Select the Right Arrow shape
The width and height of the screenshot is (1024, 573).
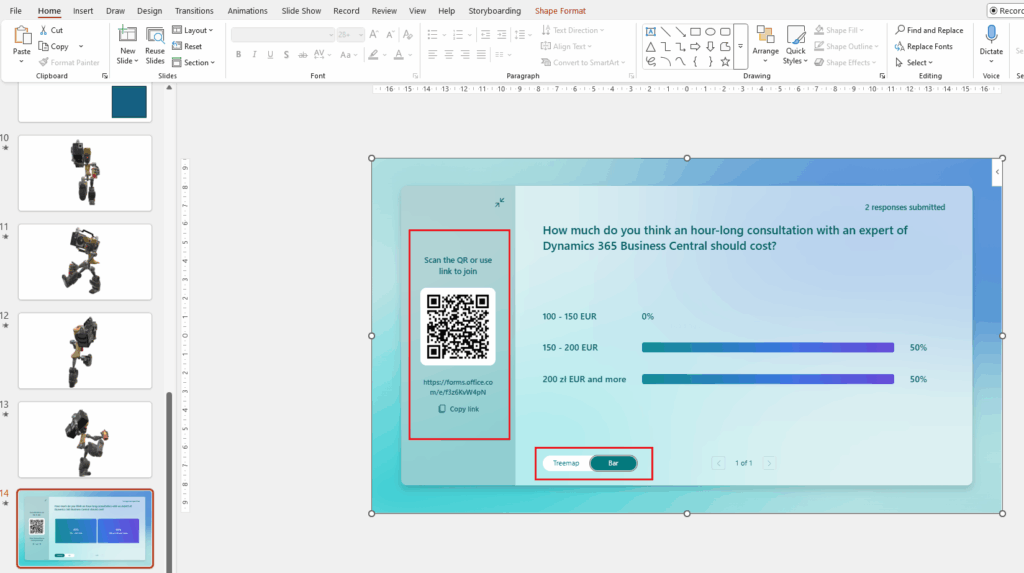point(695,46)
